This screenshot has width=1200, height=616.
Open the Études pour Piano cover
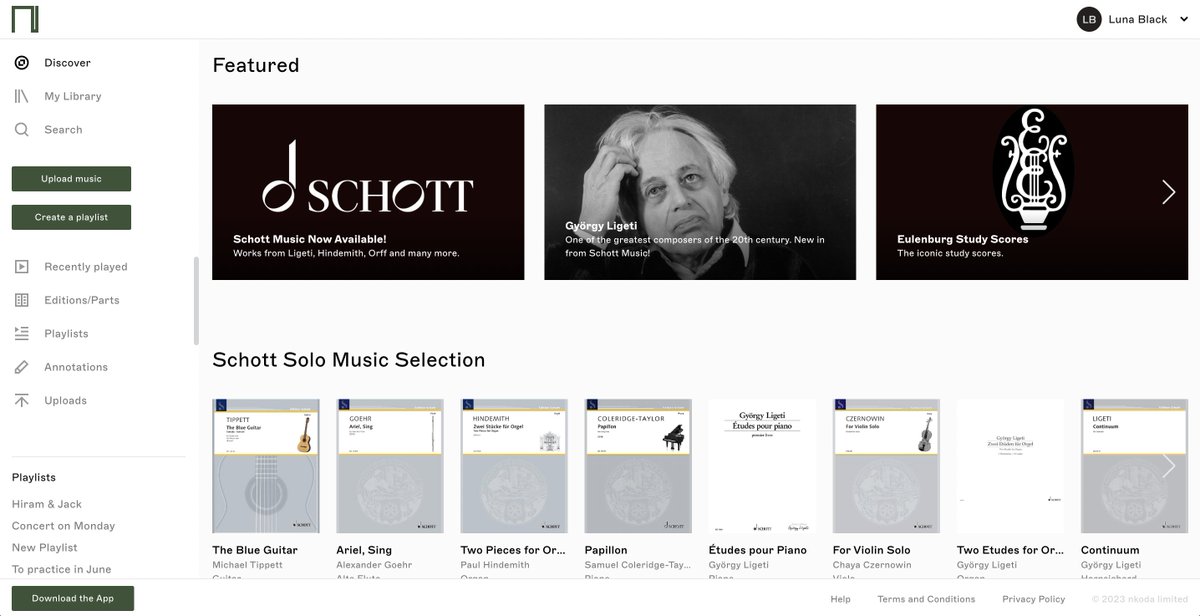(762, 466)
